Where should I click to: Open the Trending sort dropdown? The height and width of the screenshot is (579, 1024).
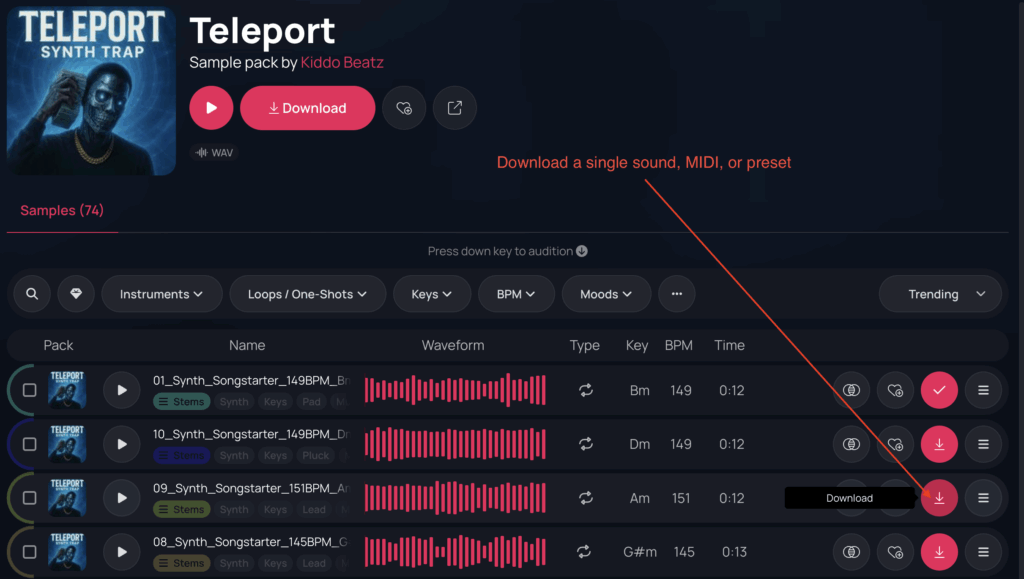[940, 294]
